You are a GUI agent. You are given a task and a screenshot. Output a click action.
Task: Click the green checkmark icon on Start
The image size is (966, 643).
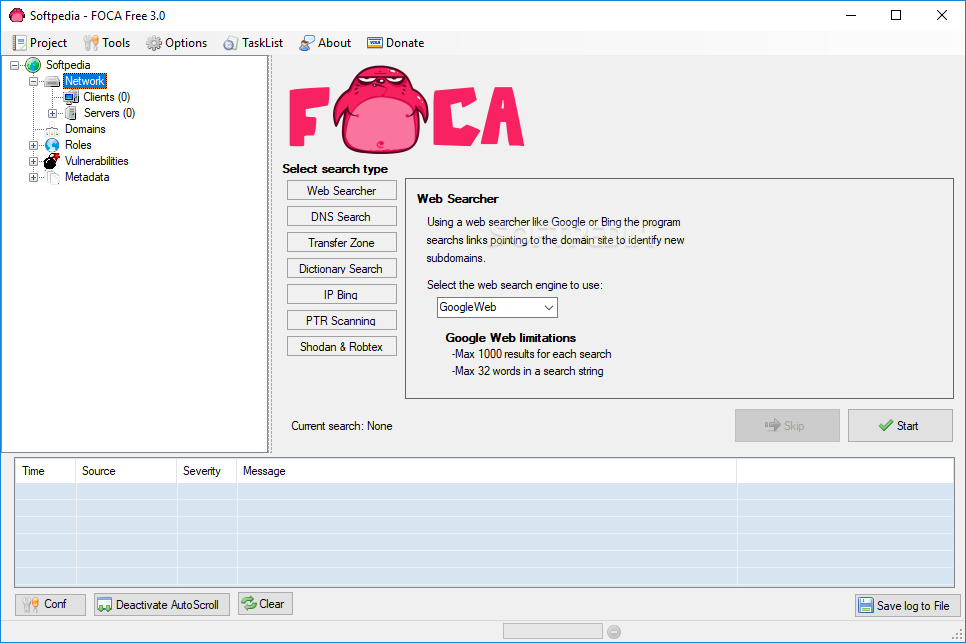(x=886, y=426)
